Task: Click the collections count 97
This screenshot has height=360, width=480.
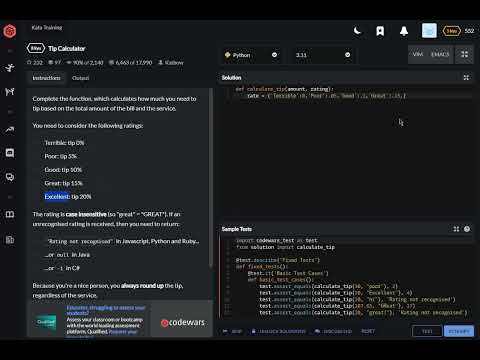Action: click(55, 63)
